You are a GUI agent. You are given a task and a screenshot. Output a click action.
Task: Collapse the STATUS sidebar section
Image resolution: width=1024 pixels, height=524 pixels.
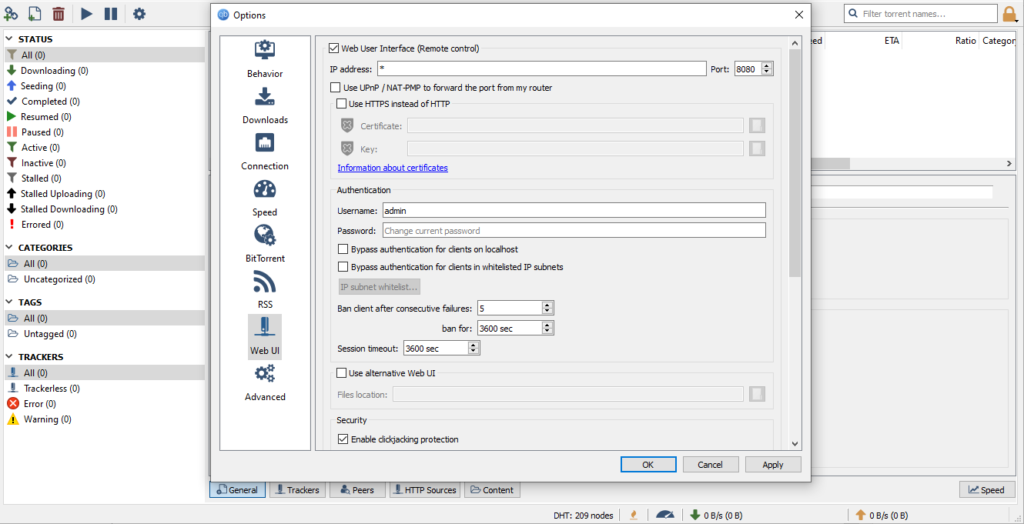coord(11,39)
